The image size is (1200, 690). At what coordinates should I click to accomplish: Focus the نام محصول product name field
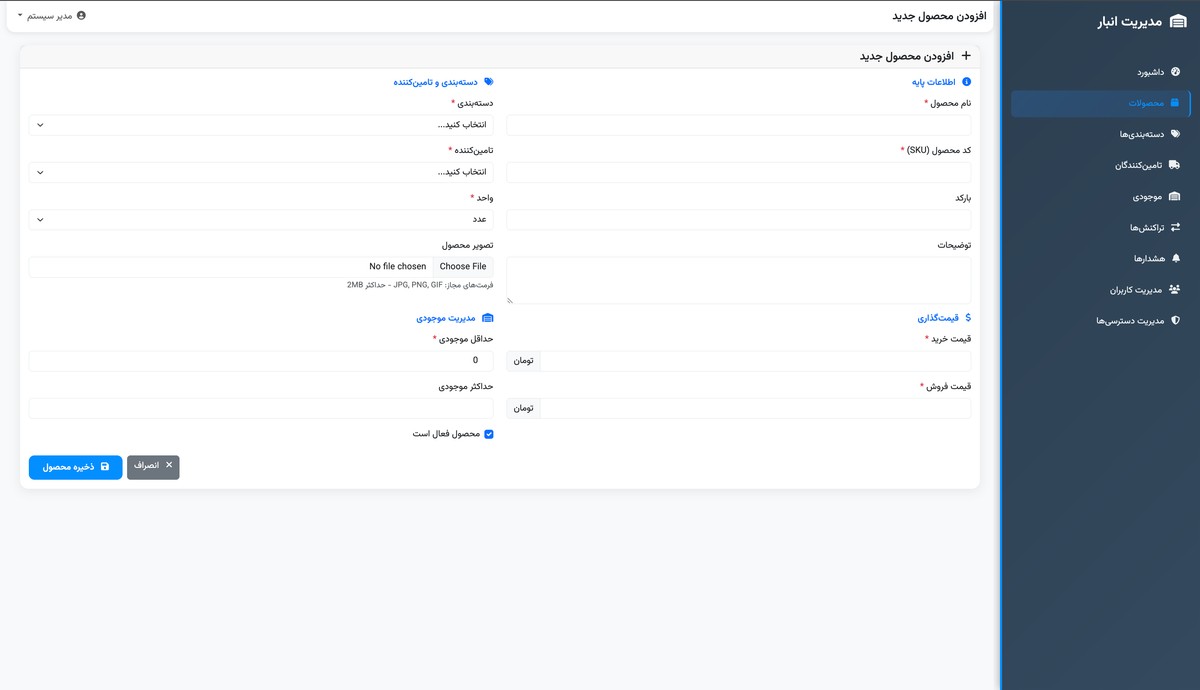[739, 125]
